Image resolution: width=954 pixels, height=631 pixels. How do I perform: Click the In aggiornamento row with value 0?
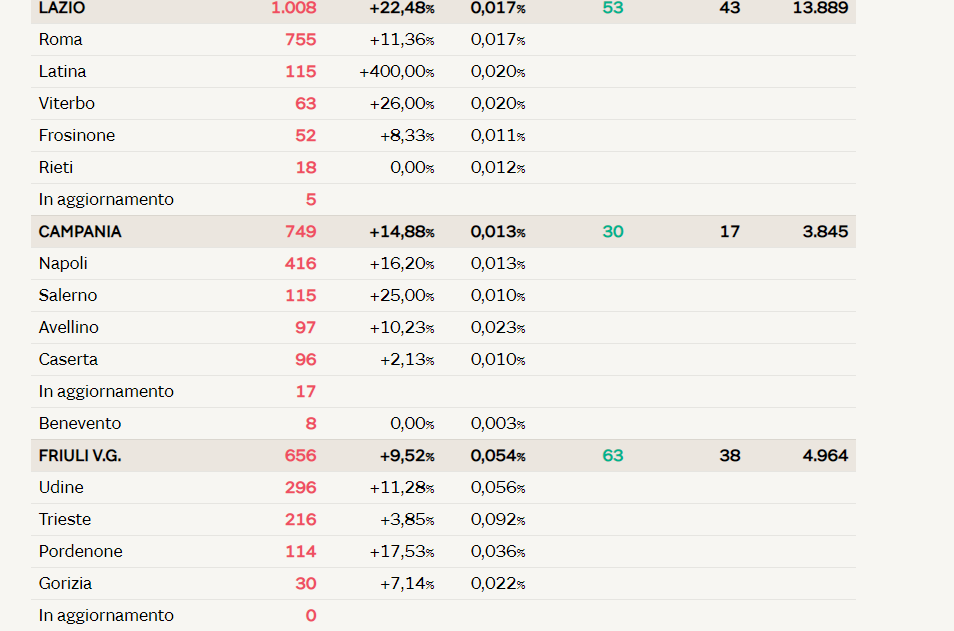click(x=444, y=615)
